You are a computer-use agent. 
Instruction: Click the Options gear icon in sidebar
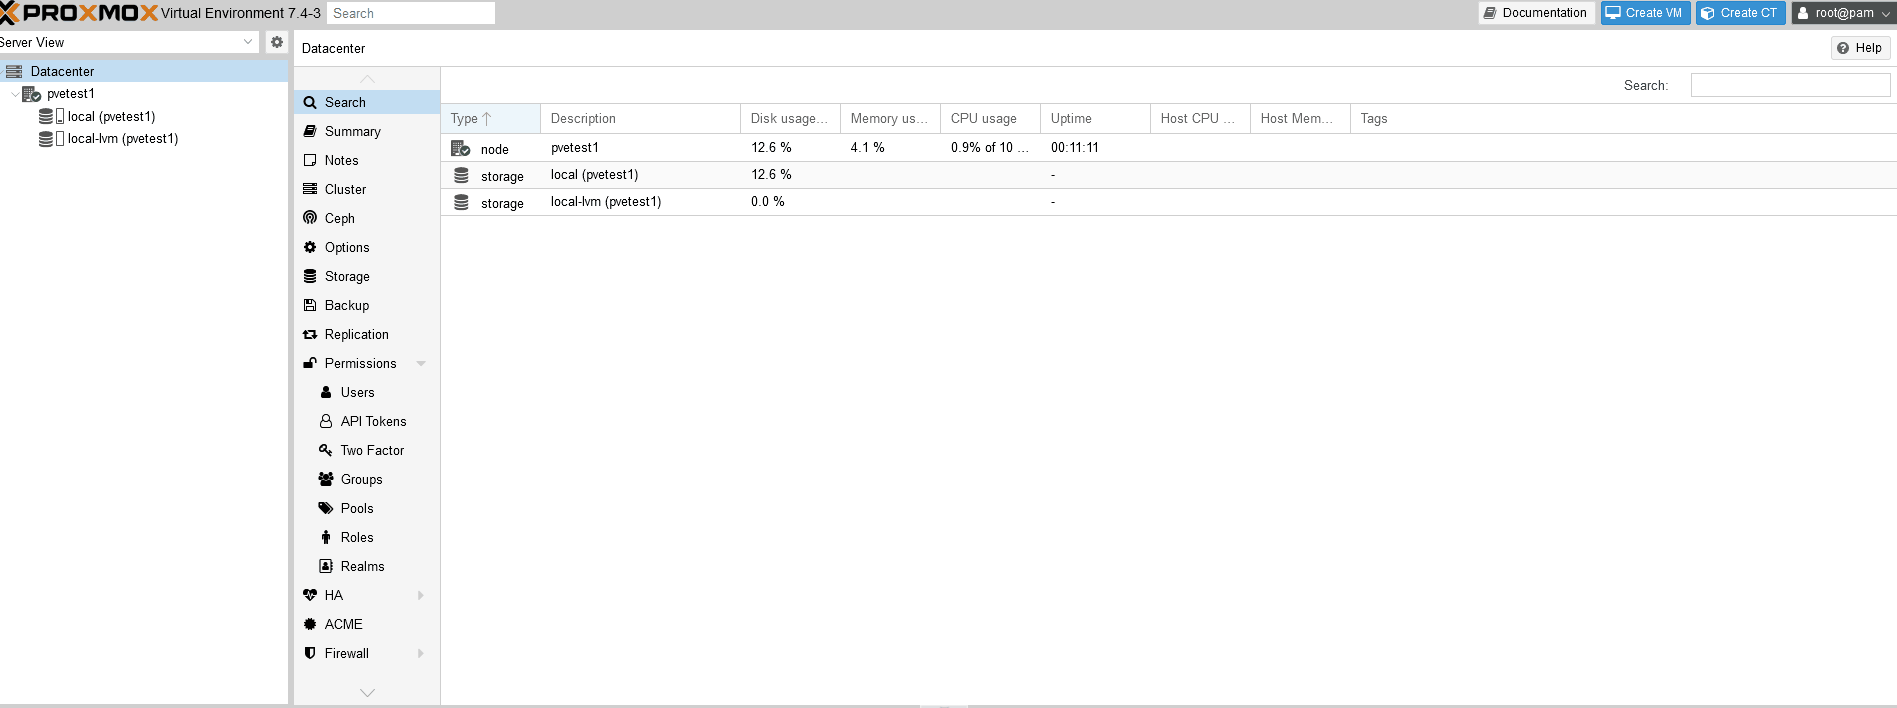pyautogui.click(x=310, y=247)
